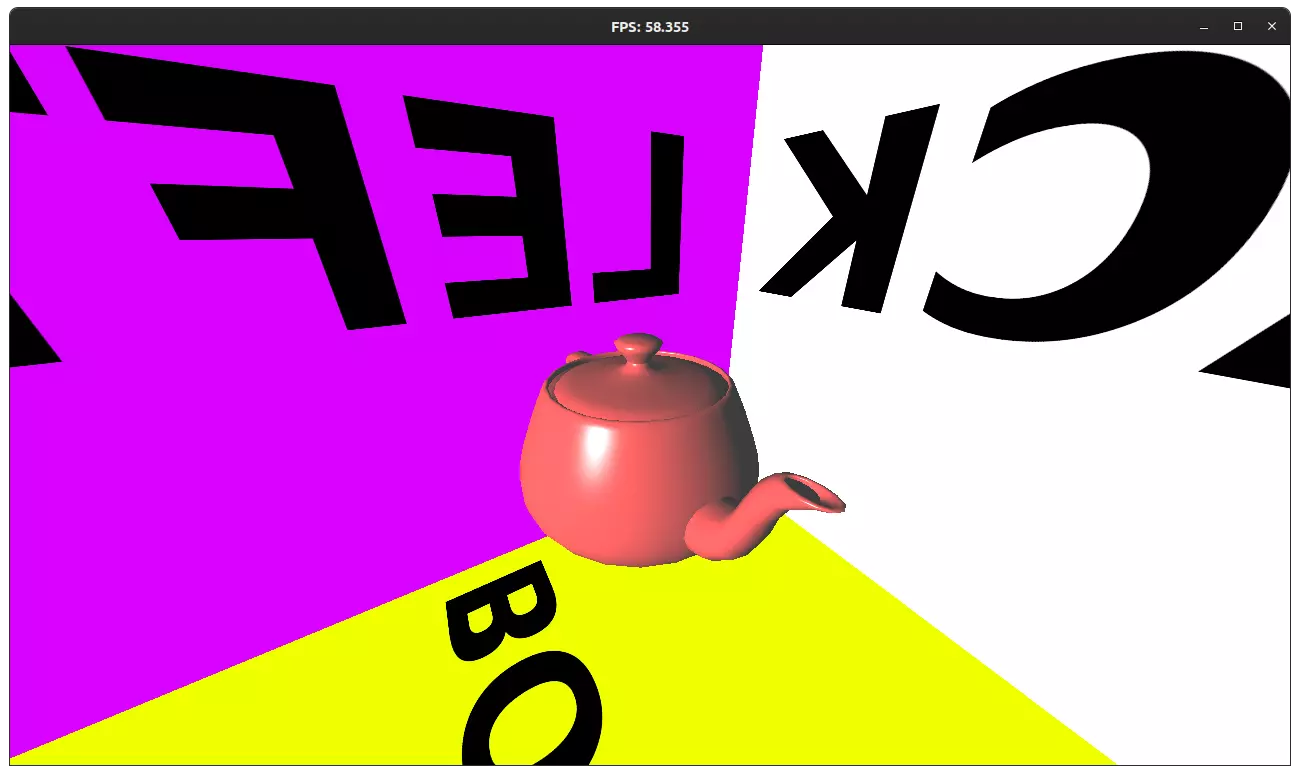Screen dimensions: 1300x775
Task: Click the FPS: 58.355 title text
Action: click(x=650, y=27)
